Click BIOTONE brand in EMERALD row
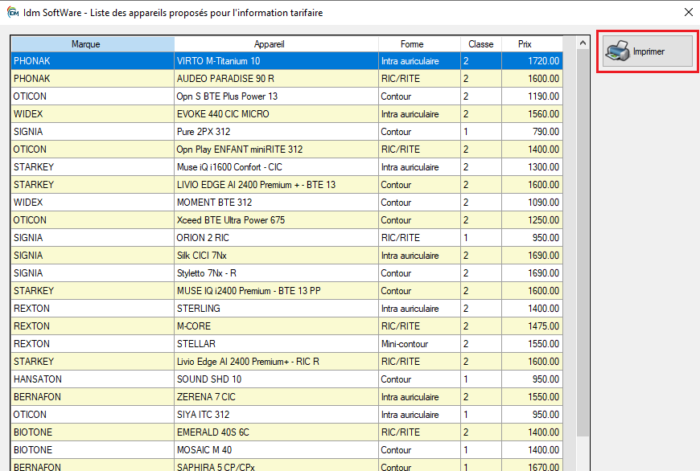The height and width of the screenshot is (471, 700). pos(92,432)
